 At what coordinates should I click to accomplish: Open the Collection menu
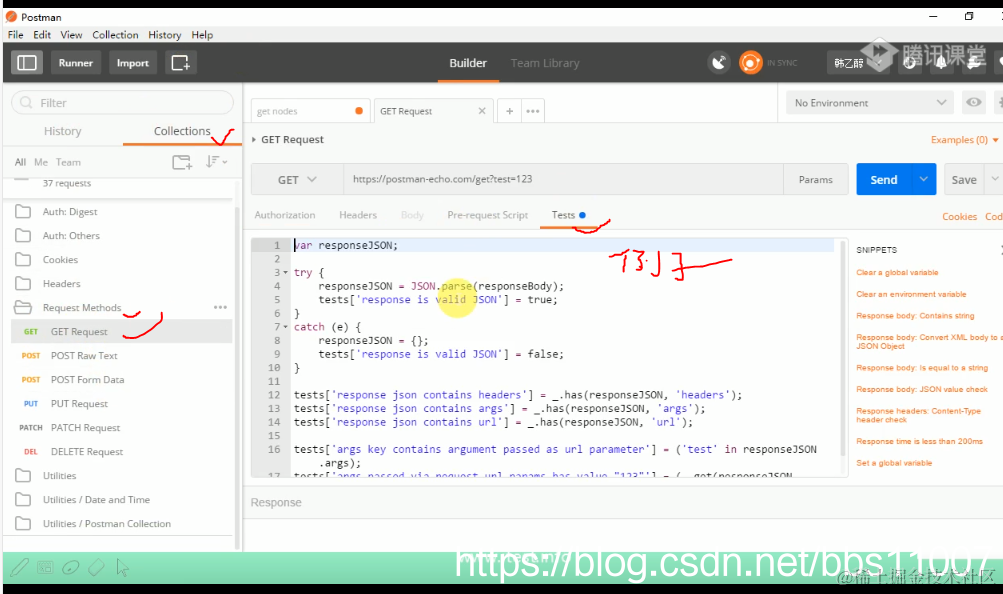coord(115,35)
